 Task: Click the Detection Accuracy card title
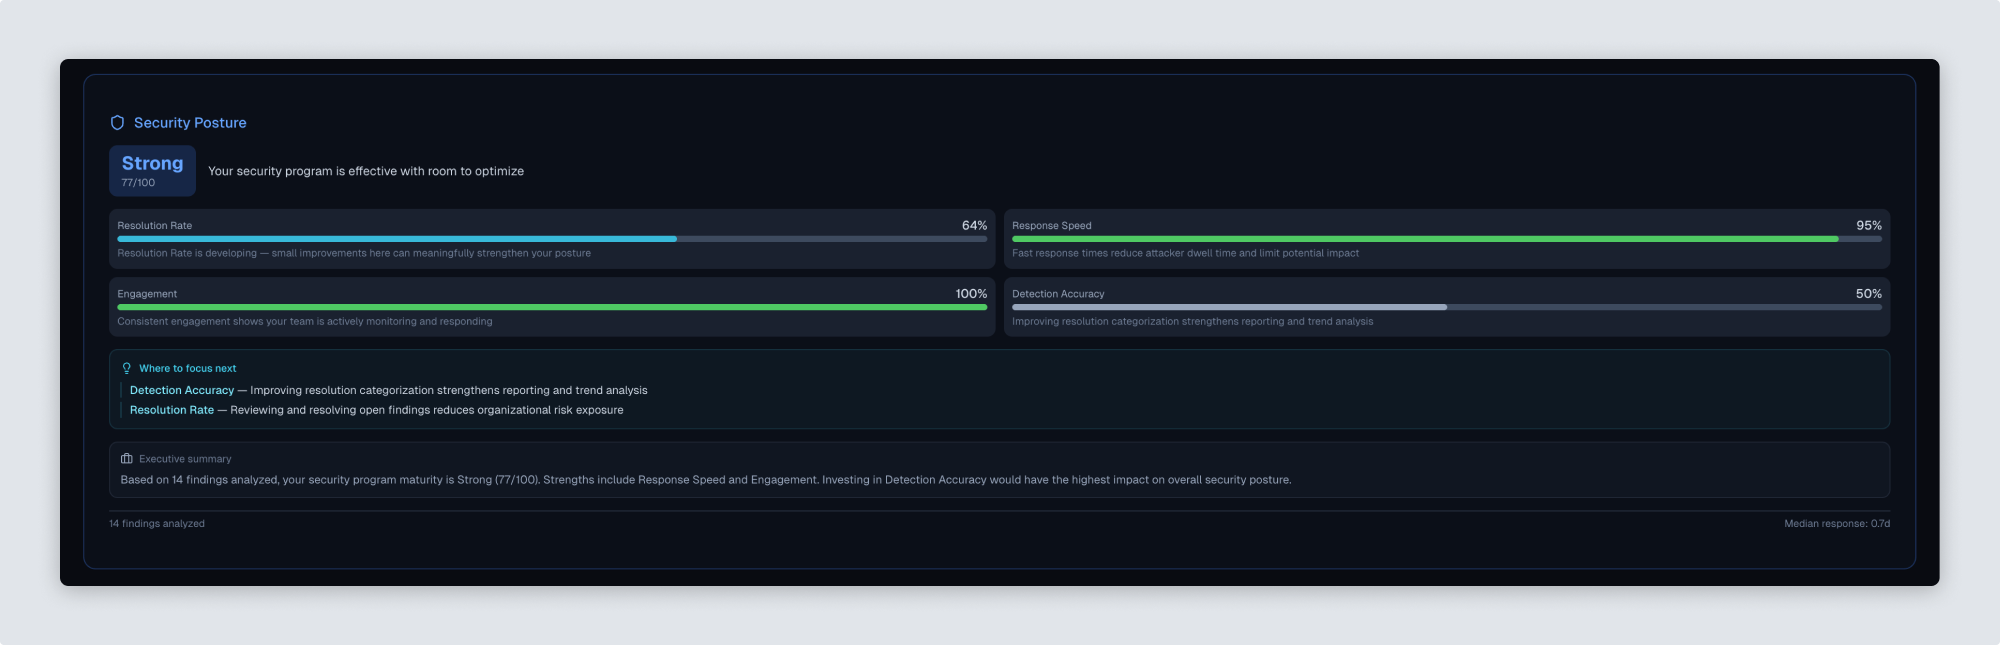pyautogui.click(x=1058, y=294)
